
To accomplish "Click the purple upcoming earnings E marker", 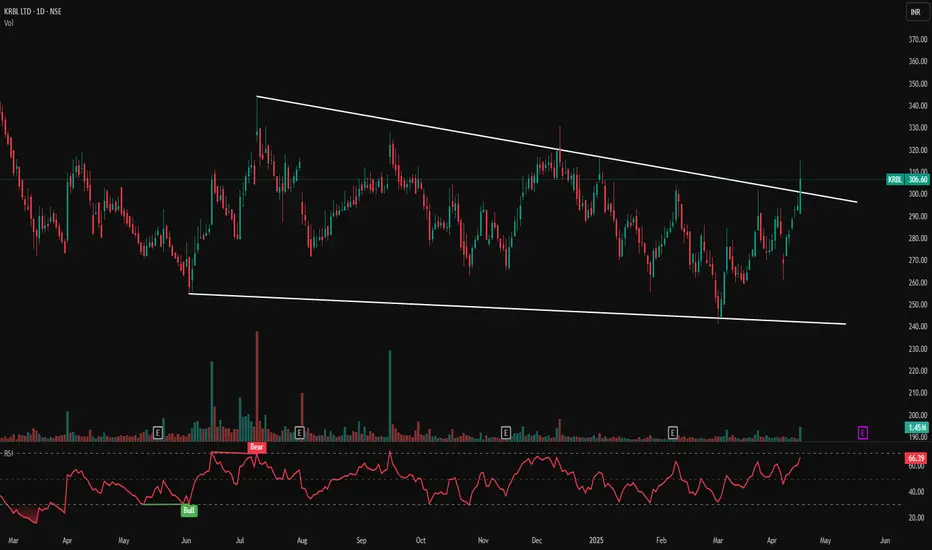I will point(862,433).
